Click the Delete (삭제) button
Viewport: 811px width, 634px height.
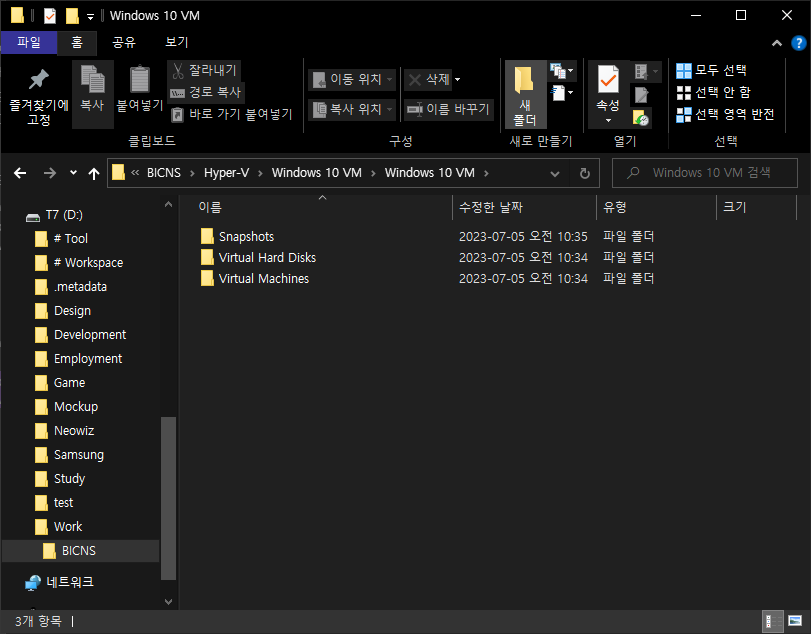428,79
